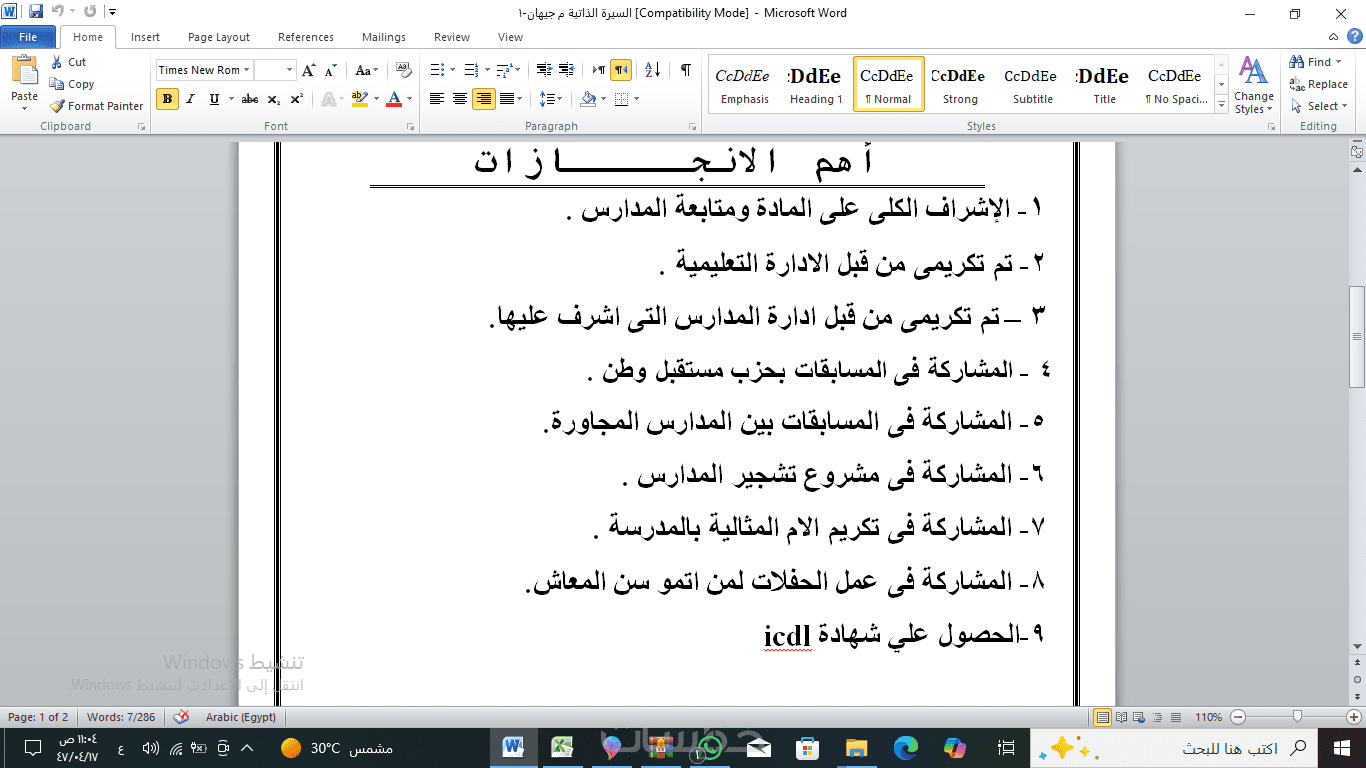Increase the paragraph indent
This screenshot has height=768, width=1366.
point(567,70)
